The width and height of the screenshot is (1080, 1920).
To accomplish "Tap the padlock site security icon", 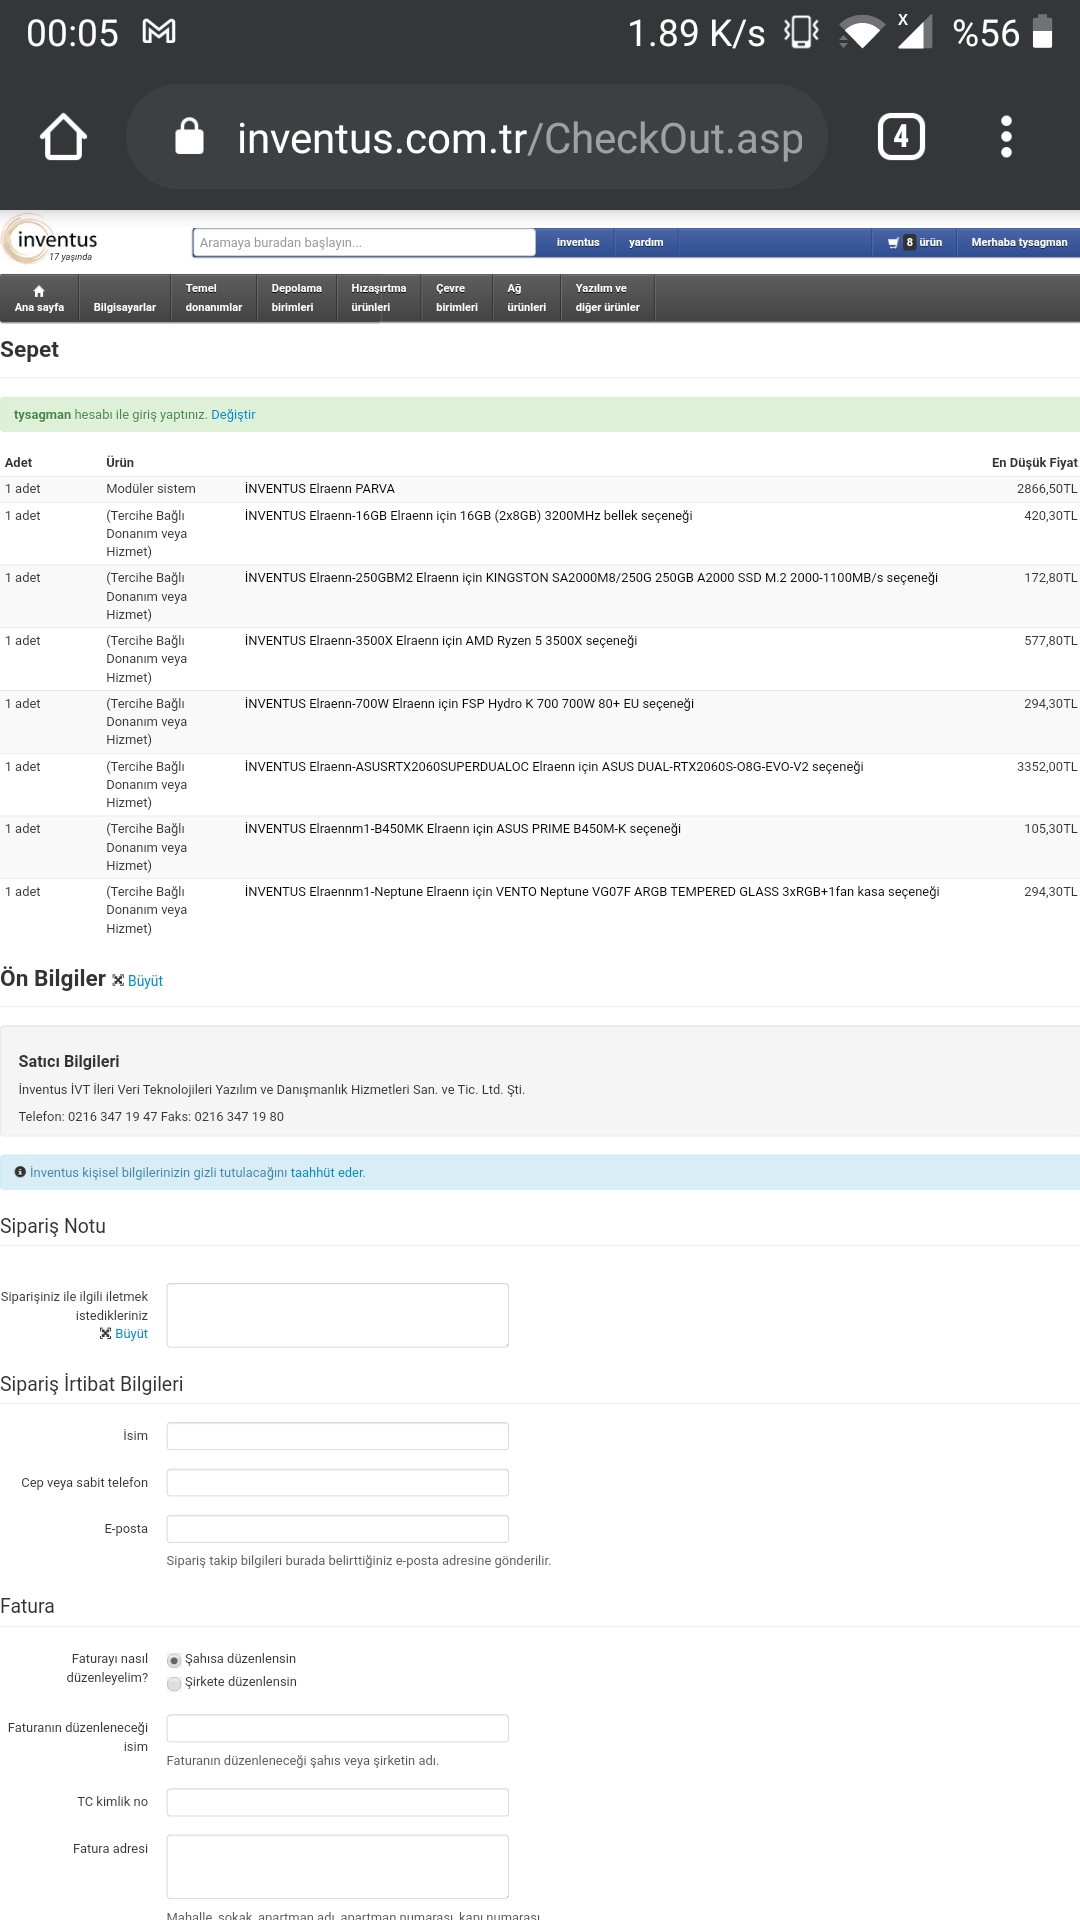I will pyautogui.click(x=189, y=136).
